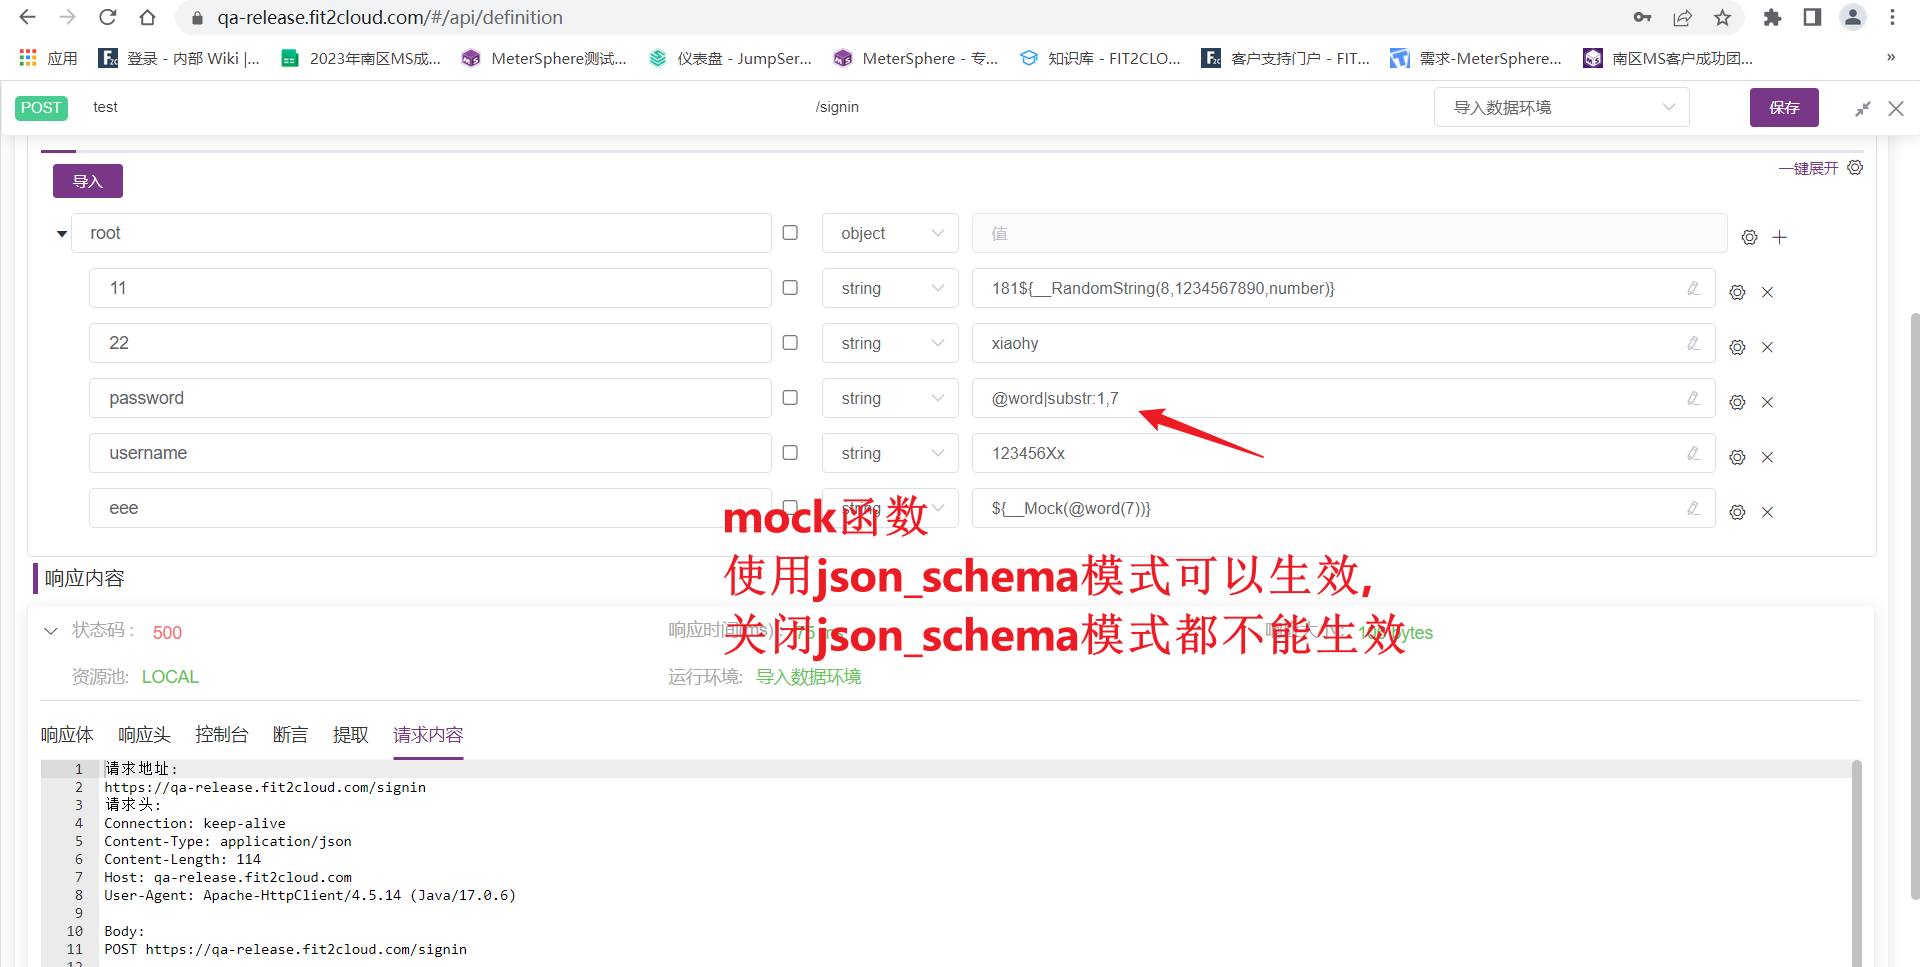Screen dimensions: 1920x967
Task: Check the checkbox on the 22 row
Action: [790, 343]
